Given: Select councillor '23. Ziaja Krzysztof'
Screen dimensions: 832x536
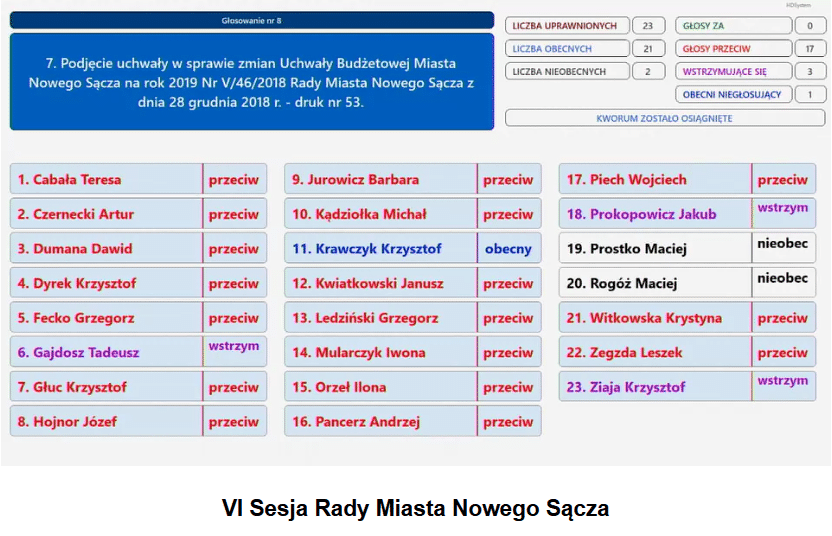Looking at the screenshot, I should coord(655,386).
